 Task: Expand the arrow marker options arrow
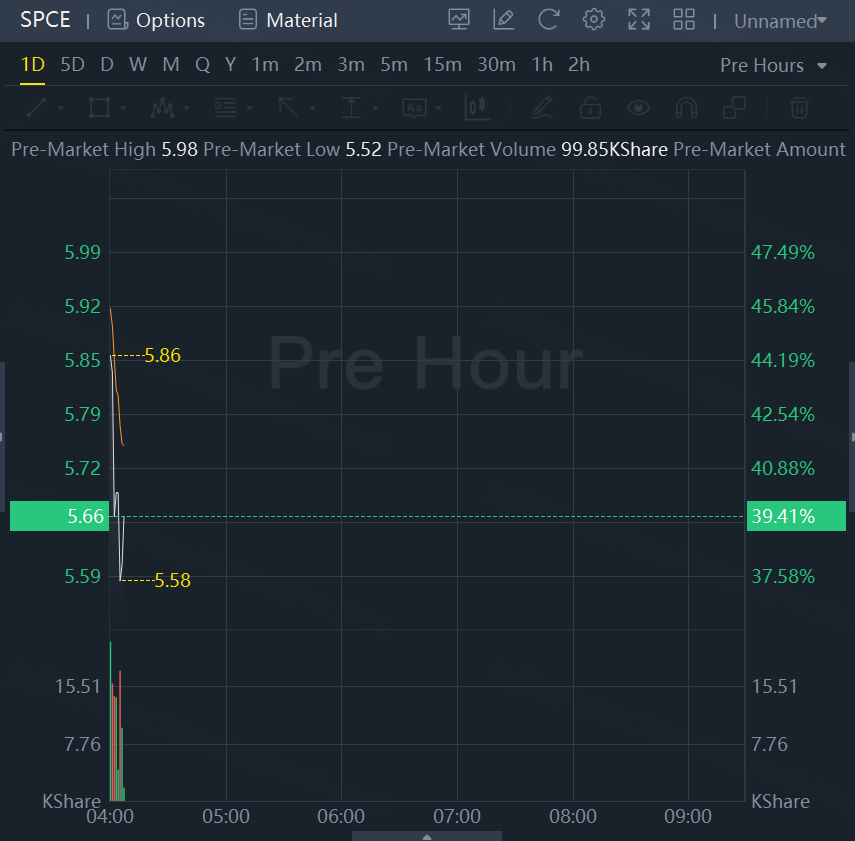click(312, 108)
